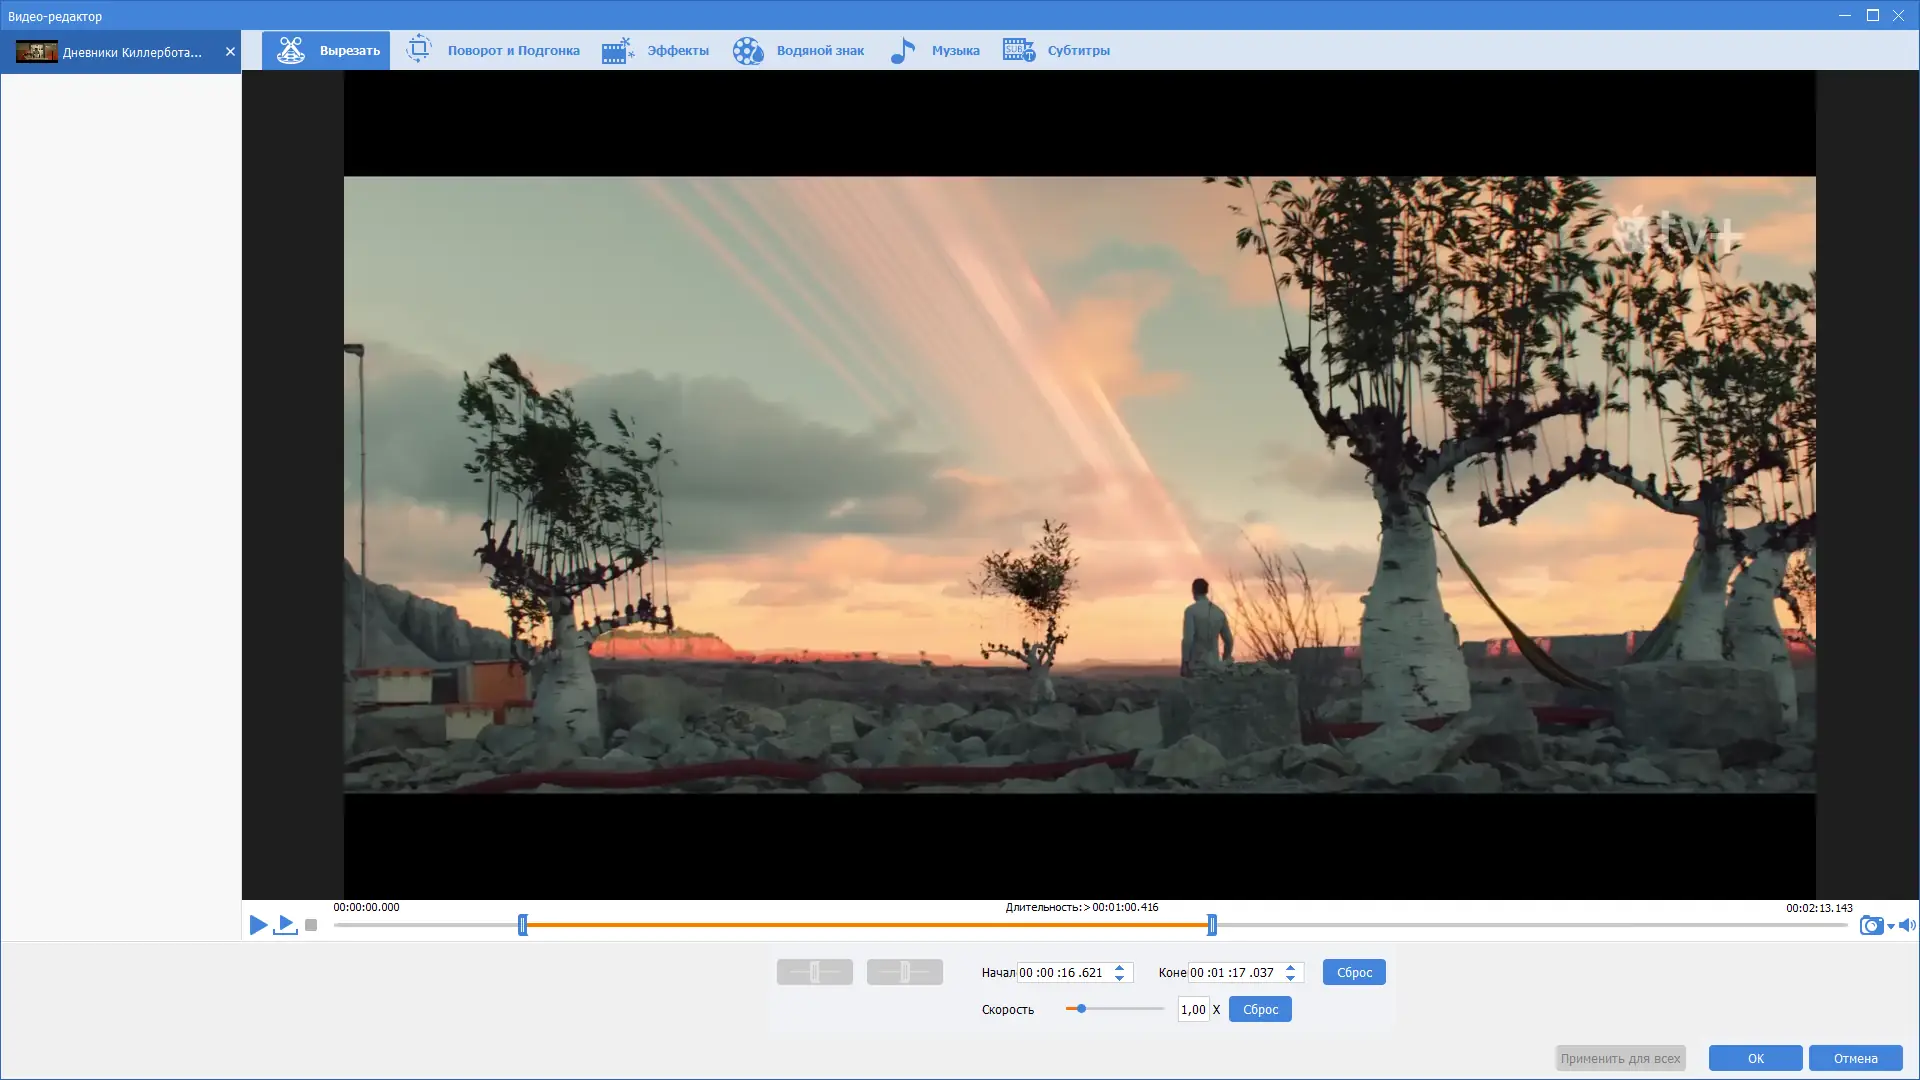The image size is (1920, 1080).
Task: Click the Водяной знак reel icon
Action: pyautogui.click(x=747, y=50)
